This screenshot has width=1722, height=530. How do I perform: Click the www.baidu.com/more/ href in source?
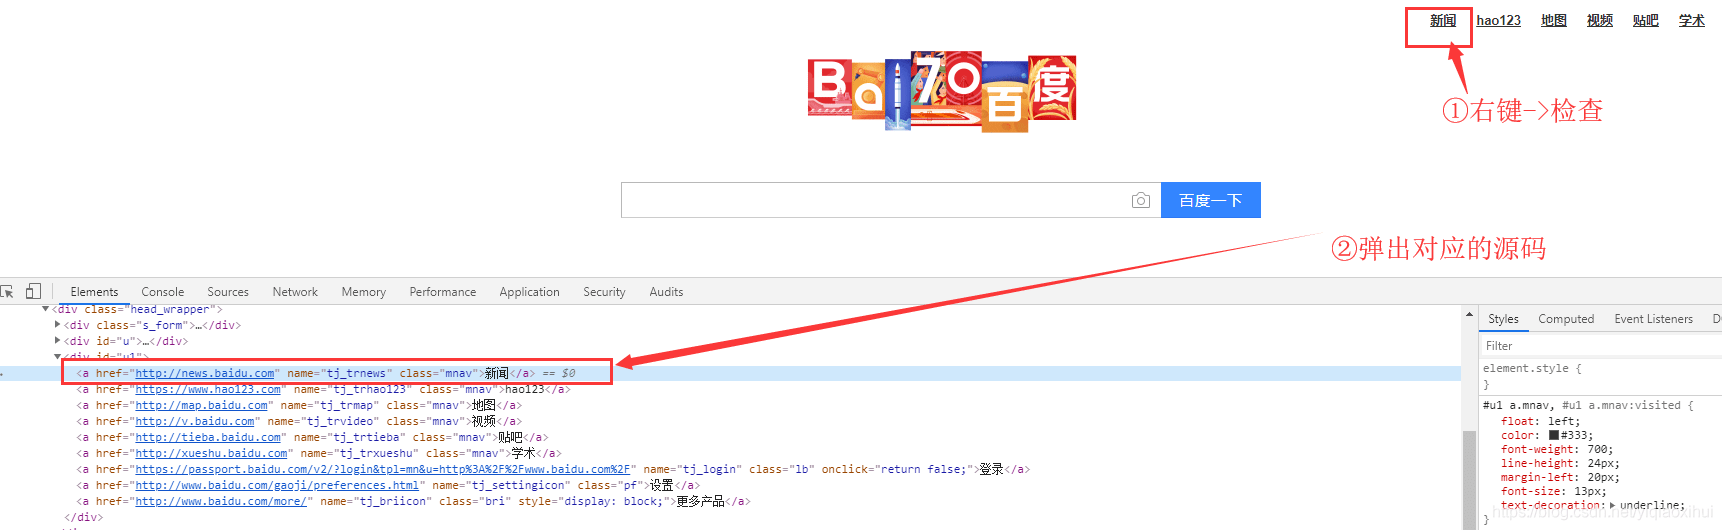[221, 501]
